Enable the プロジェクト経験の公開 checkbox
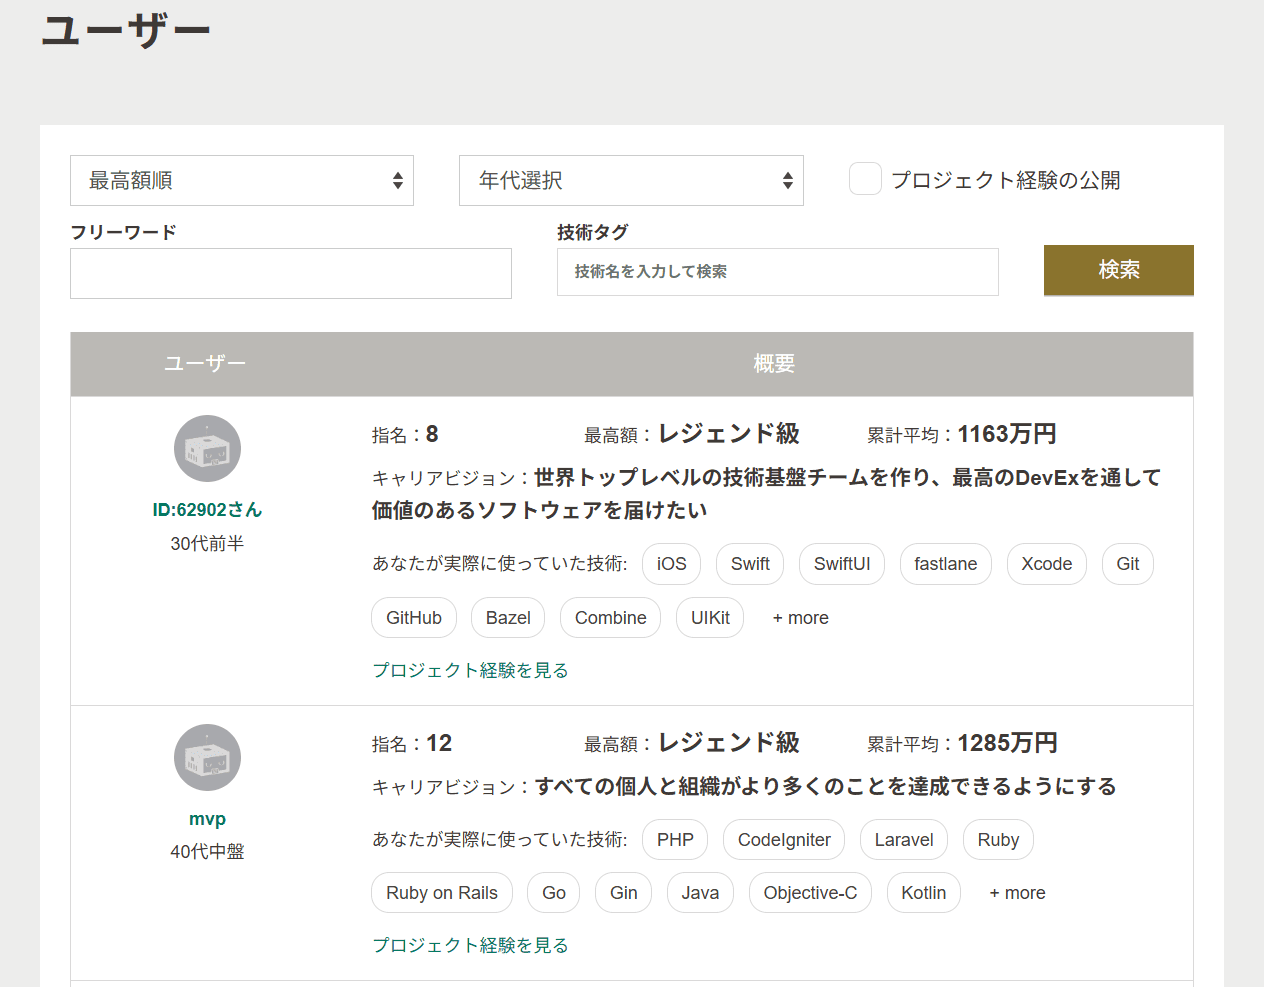 point(865,179)
